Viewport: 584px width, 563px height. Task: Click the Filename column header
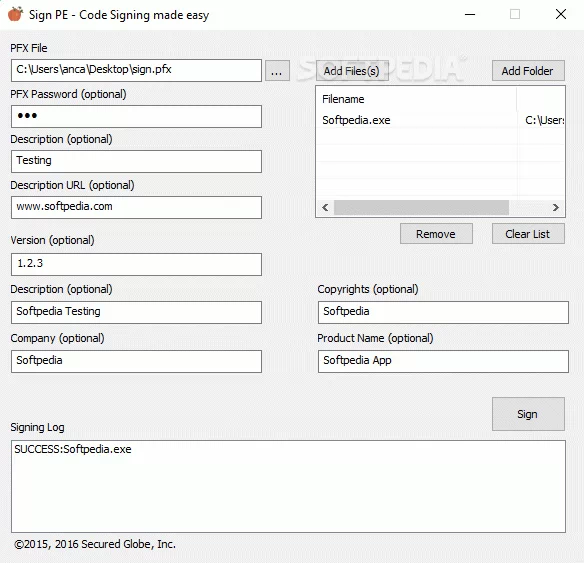416,99
